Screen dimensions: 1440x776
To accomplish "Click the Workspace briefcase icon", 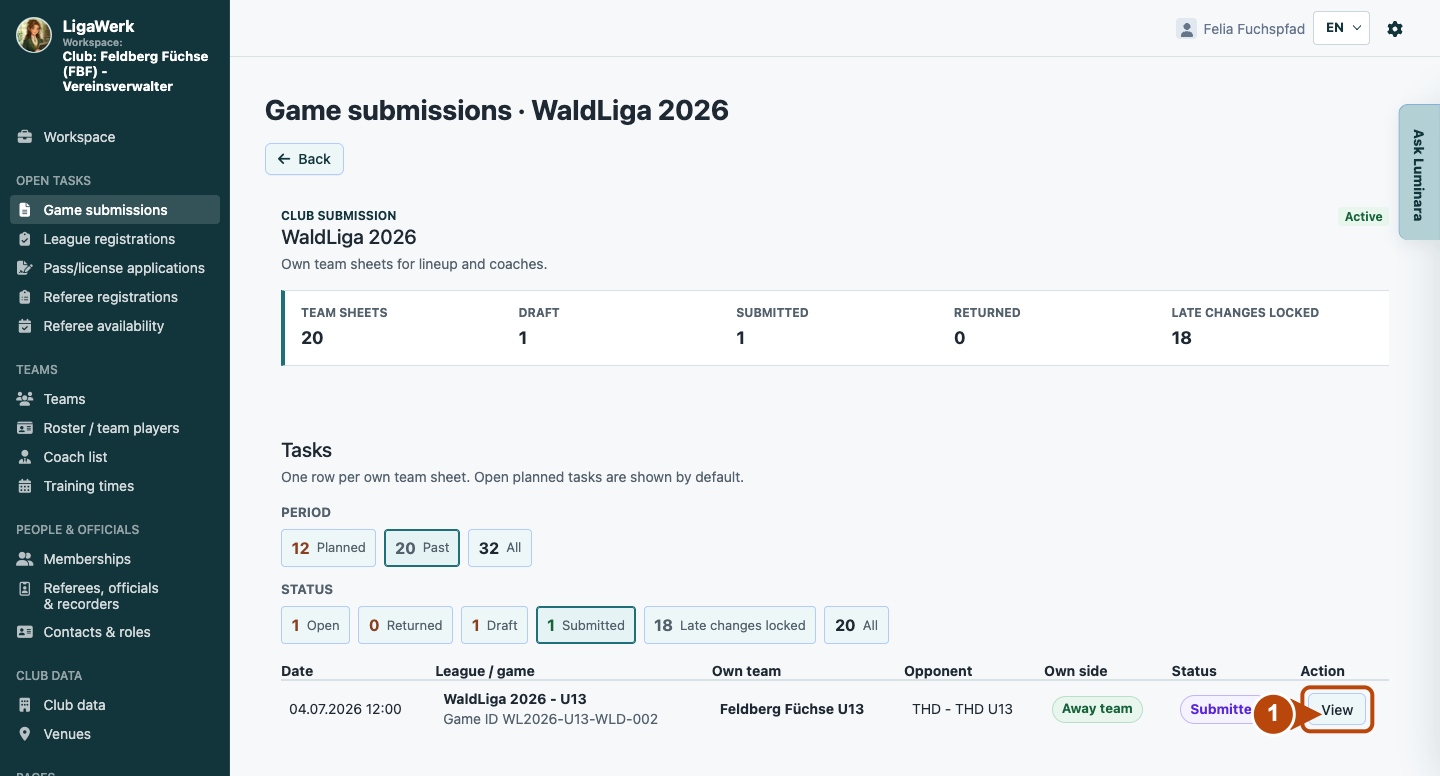I will pos(25,137).
